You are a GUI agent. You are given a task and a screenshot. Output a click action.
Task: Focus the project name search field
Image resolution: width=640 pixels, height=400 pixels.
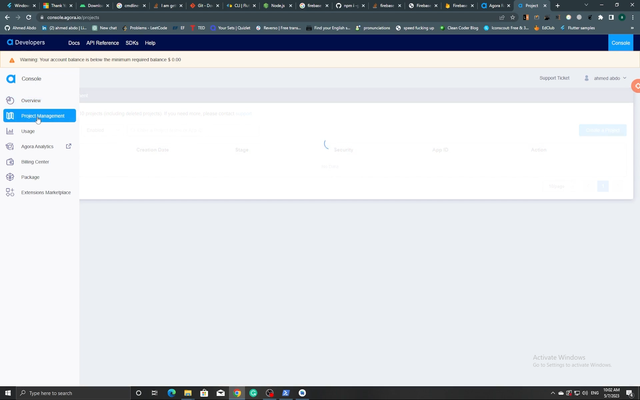[x=193, y=130]
